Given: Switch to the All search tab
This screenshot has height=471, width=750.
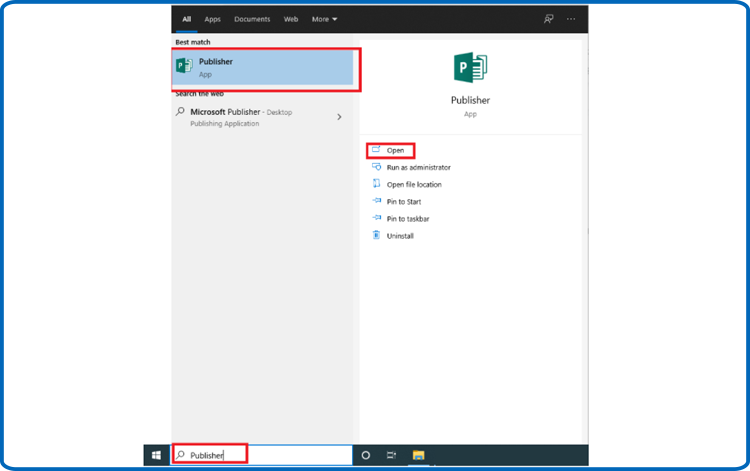Looking at the screenshot, I should (x=187, y=19).
